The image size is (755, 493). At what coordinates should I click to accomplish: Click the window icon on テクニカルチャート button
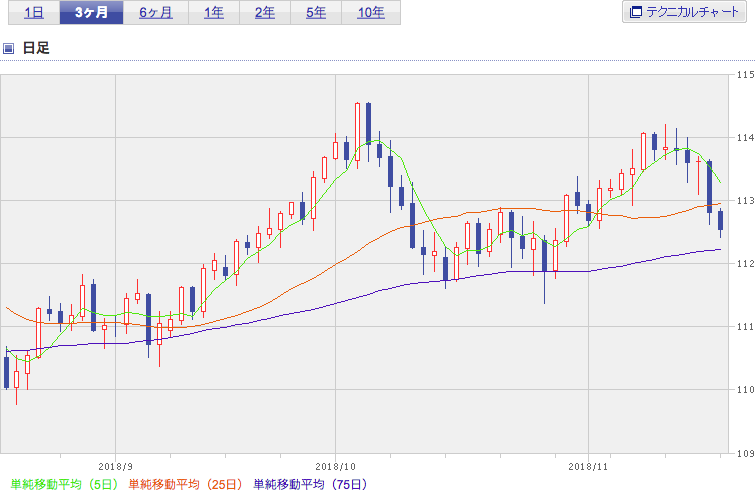pyautogui.click(x=636, y=12)
